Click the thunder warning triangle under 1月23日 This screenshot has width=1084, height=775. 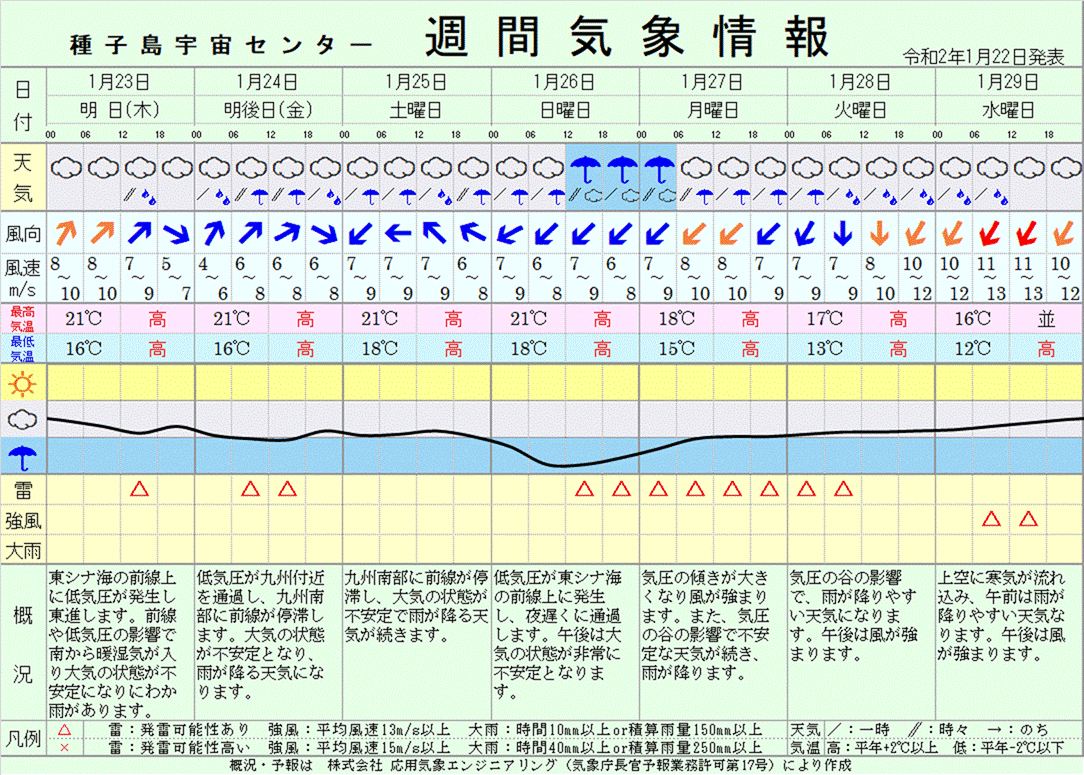(x=139, y=489)
